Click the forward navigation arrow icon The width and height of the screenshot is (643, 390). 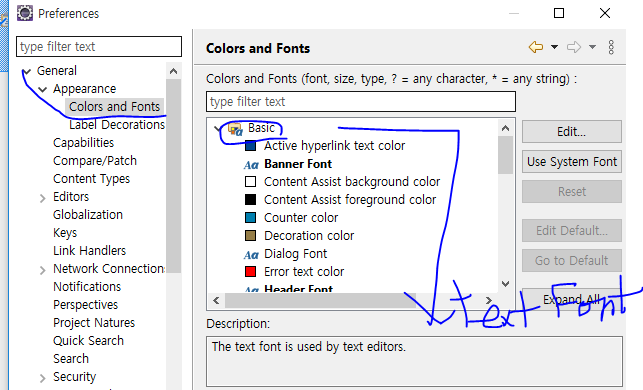pyautogui.click(x=574, y=47)
